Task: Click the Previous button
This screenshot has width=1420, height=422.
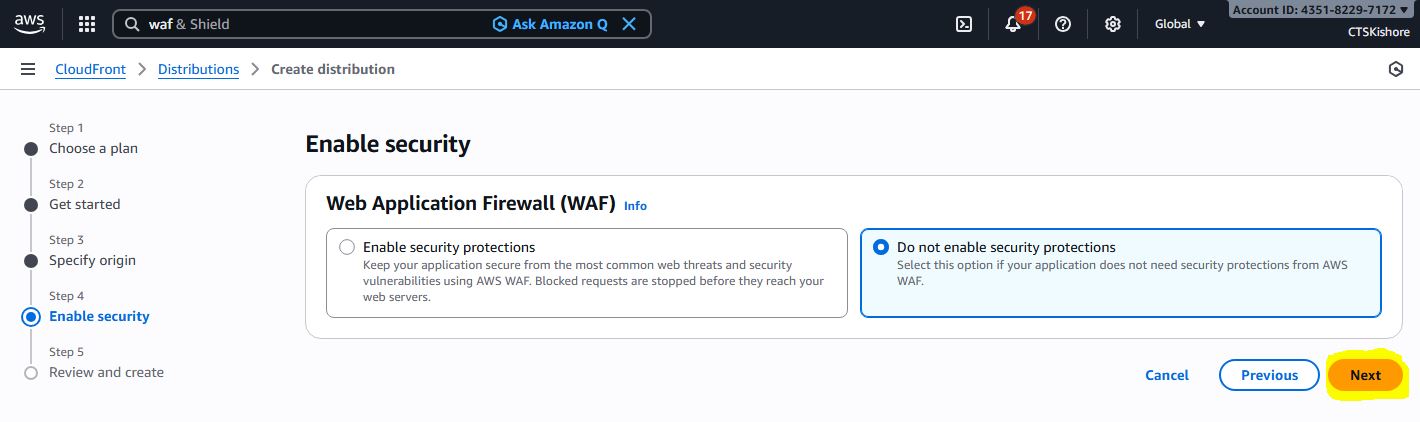Action: [x=1269, y=375]
